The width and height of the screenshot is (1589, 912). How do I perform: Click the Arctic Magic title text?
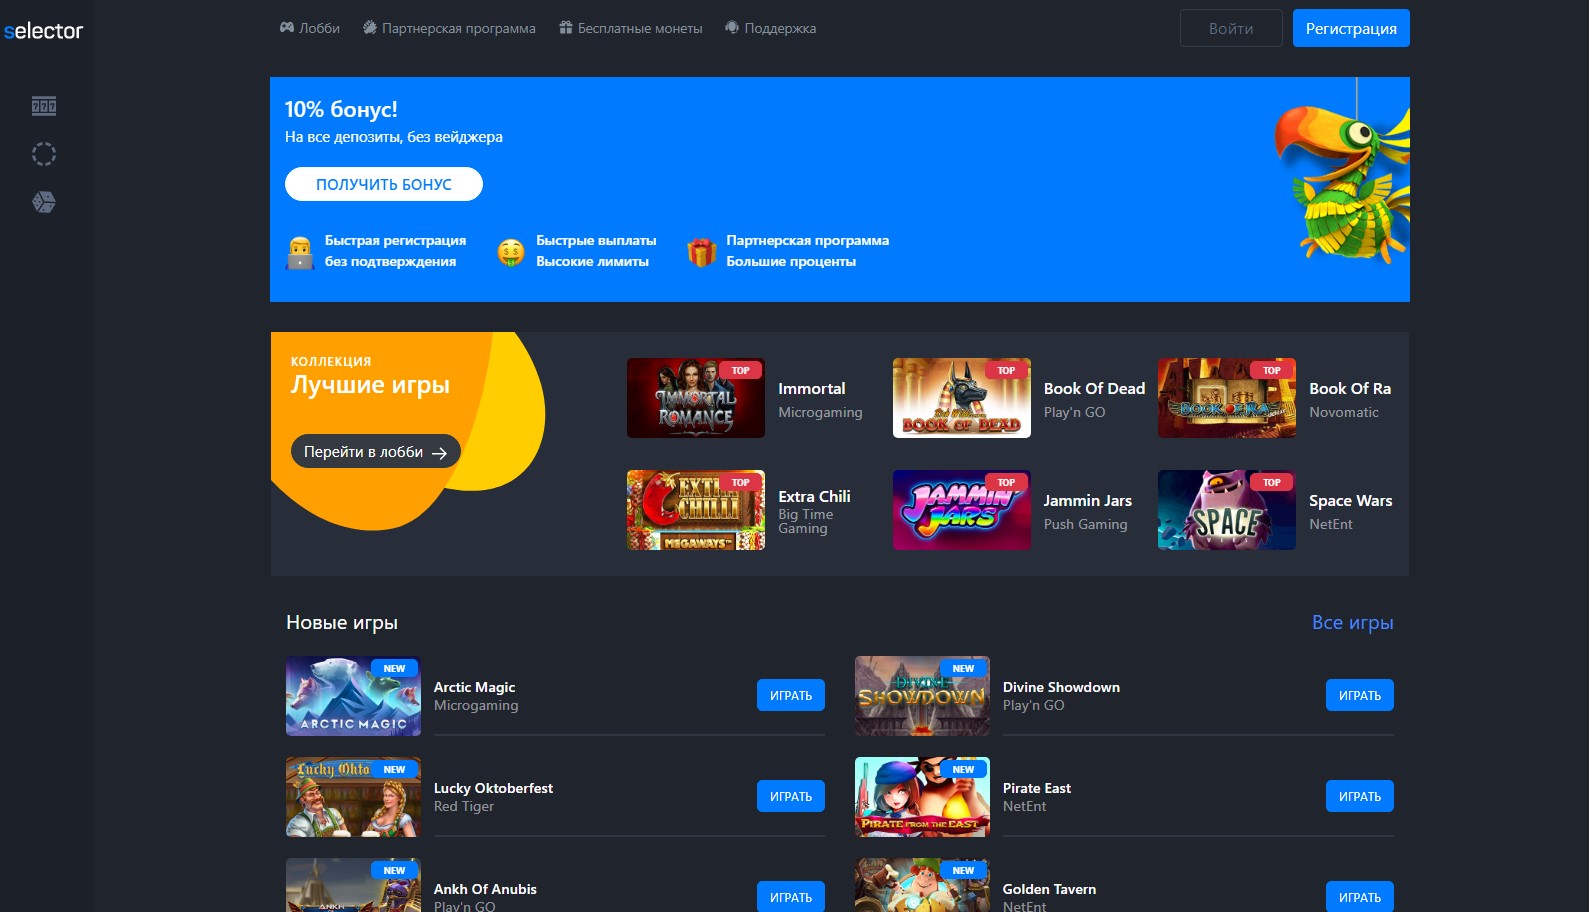475,687
